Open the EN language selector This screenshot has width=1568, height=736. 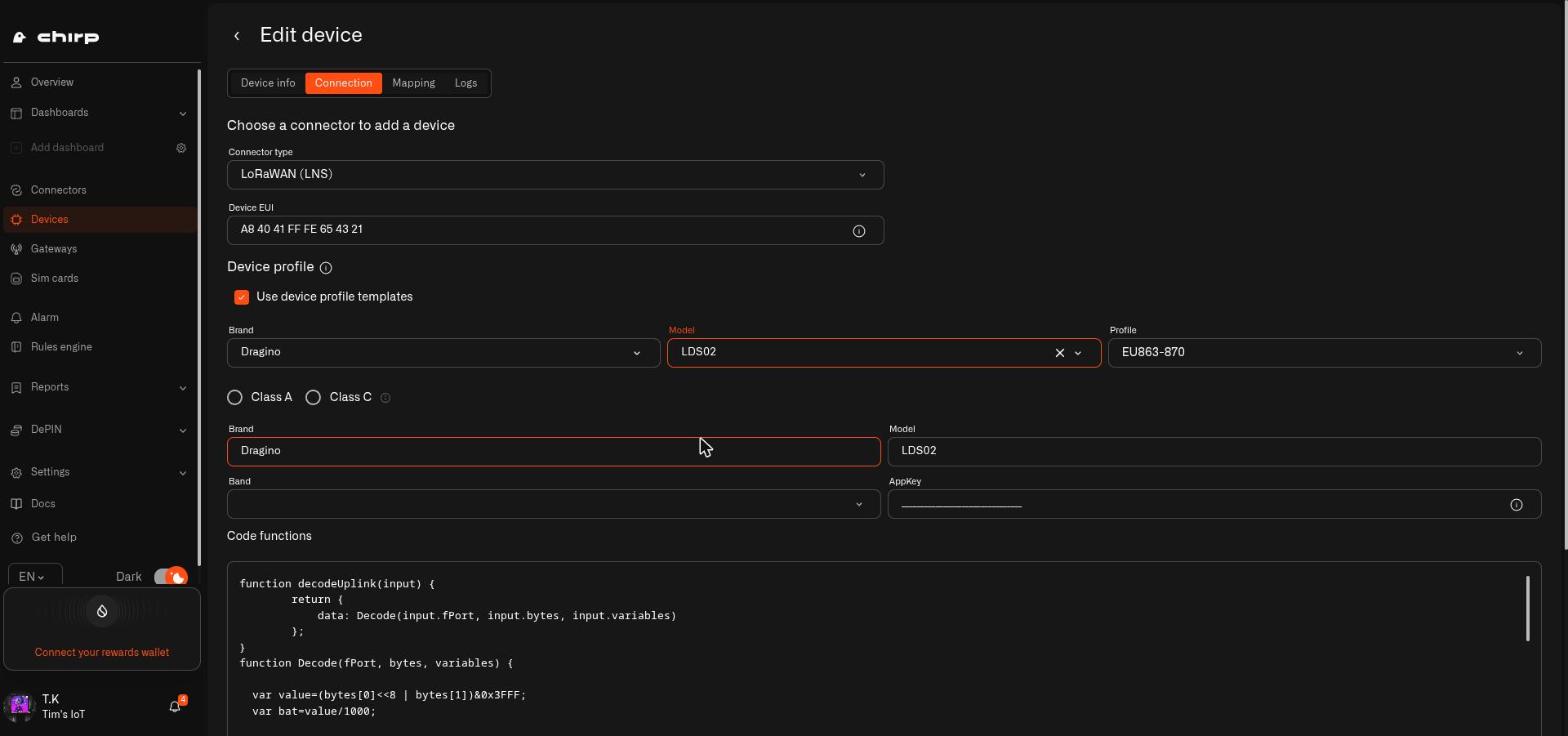coord(35,577)
